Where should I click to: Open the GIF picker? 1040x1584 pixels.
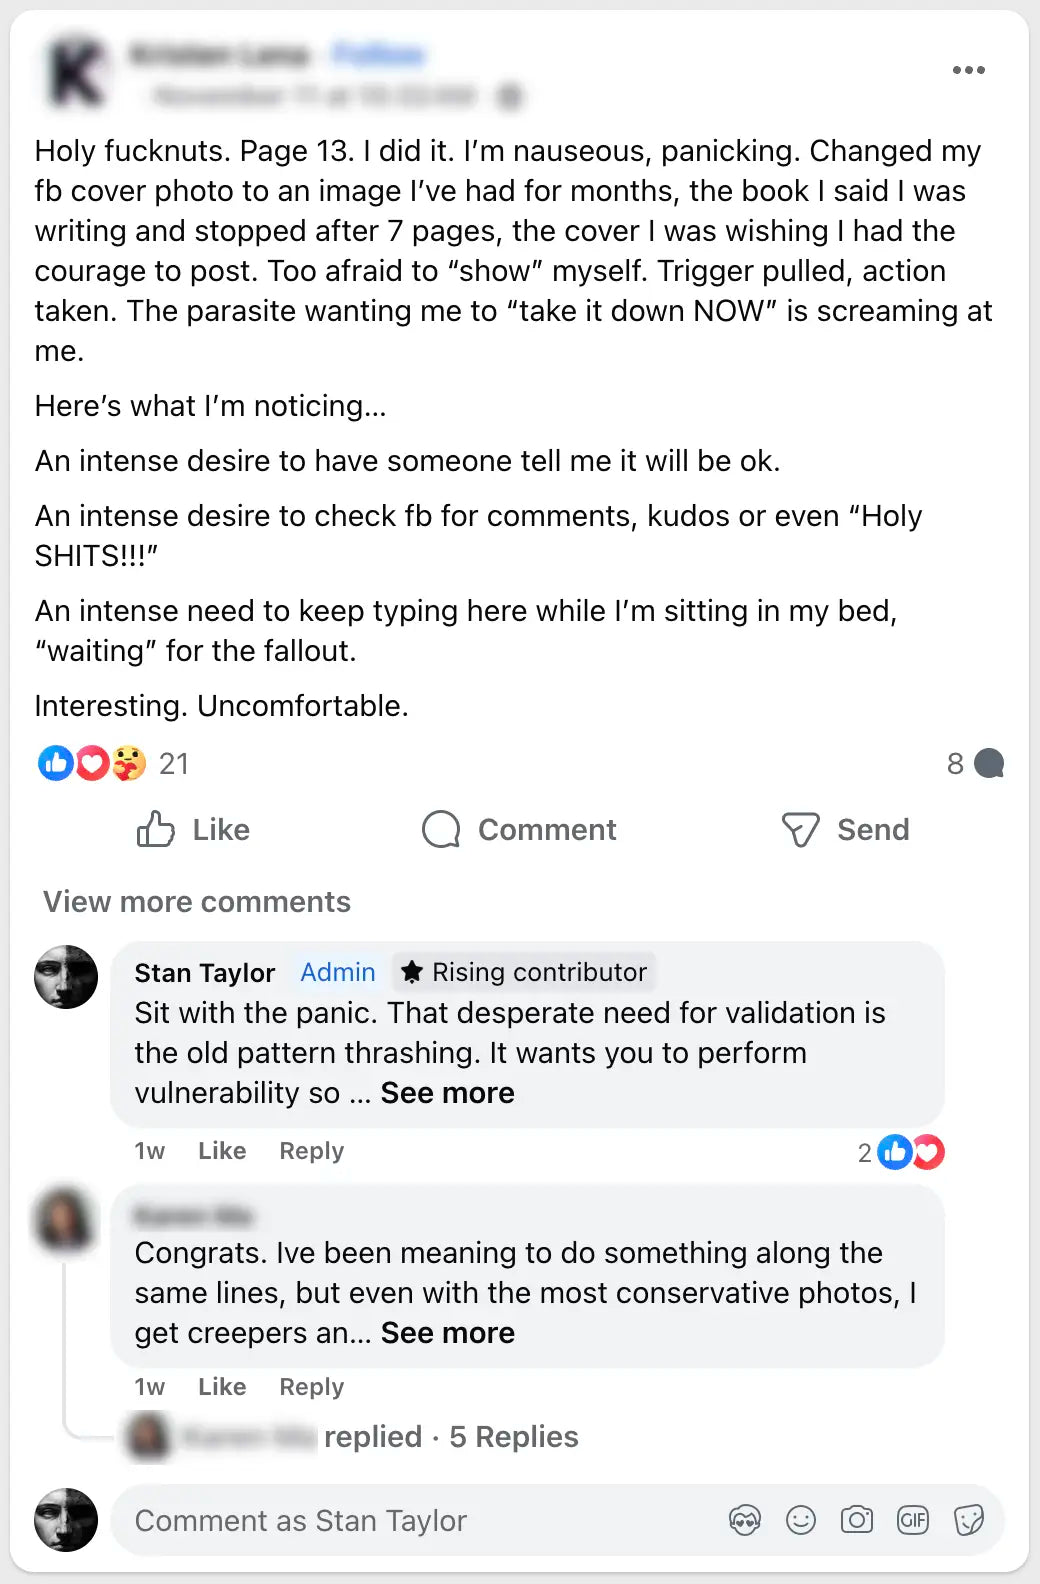pyautogui.click(x=913, y=1521)
